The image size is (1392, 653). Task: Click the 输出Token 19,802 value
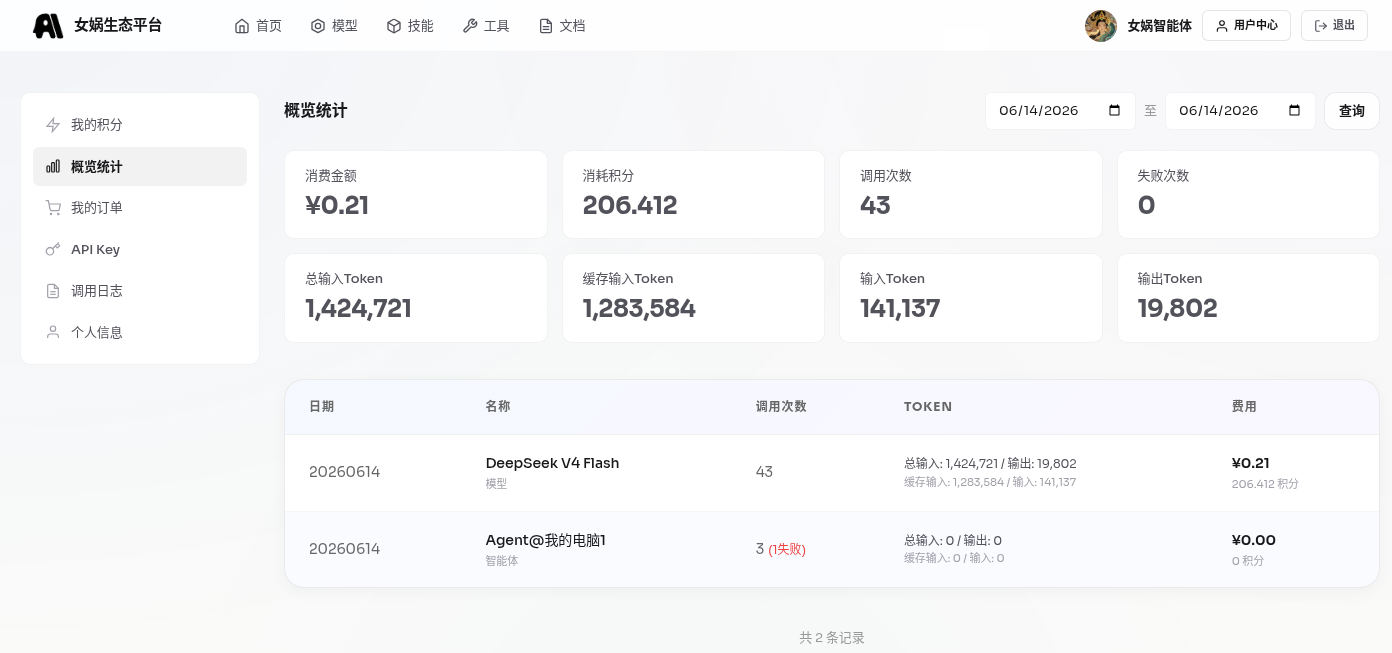point(1177,308)
